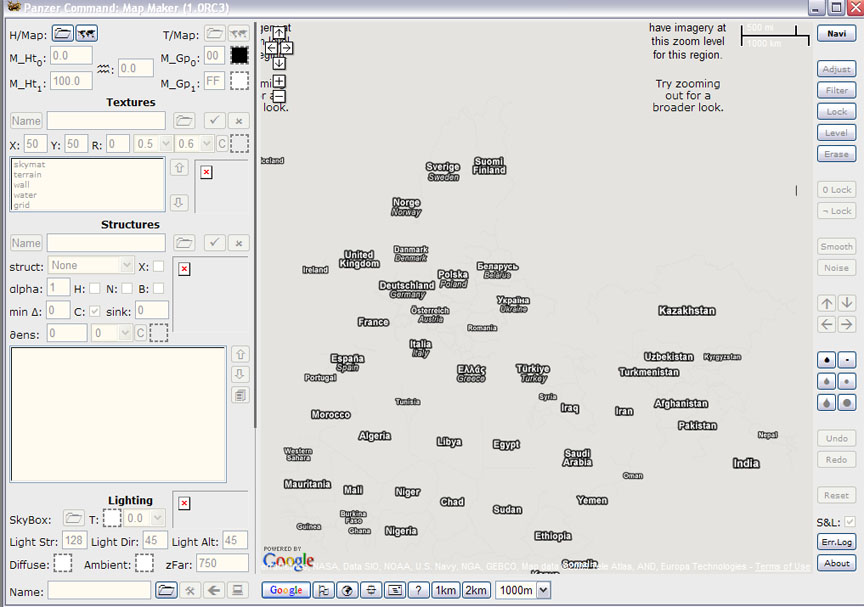The height and width of the screenshot is (607, 864).
Task: Open the SkyBox T 0.0 dropdown
Action: [x=158, y=518]
